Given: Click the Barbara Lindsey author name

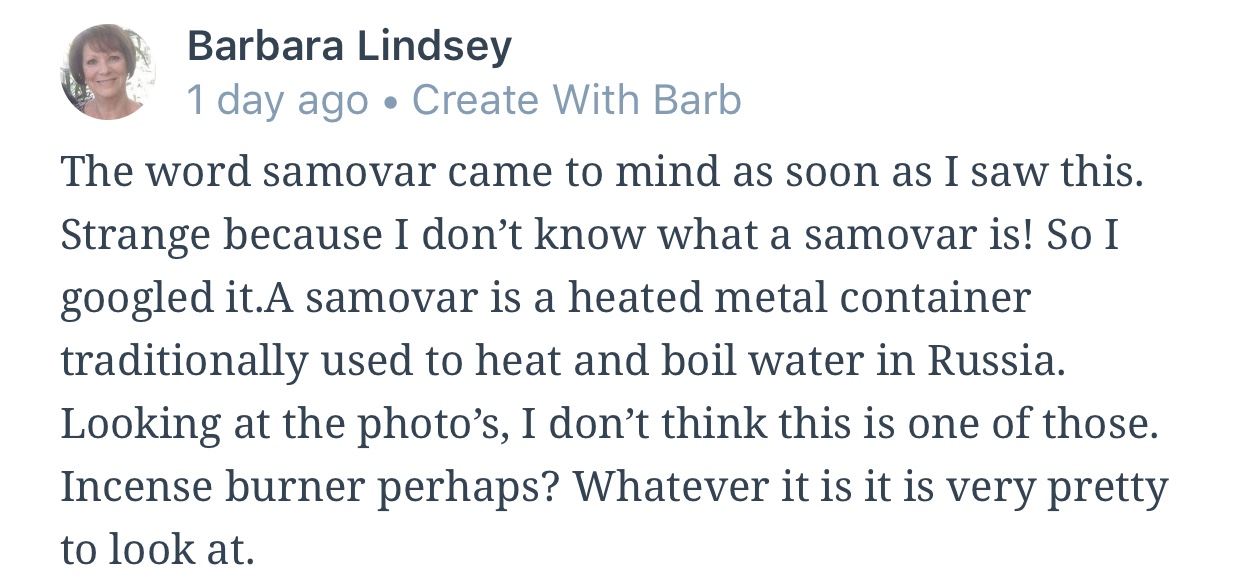Looking at the screenshot, I should pyautogui.click(x=349, y=46).
